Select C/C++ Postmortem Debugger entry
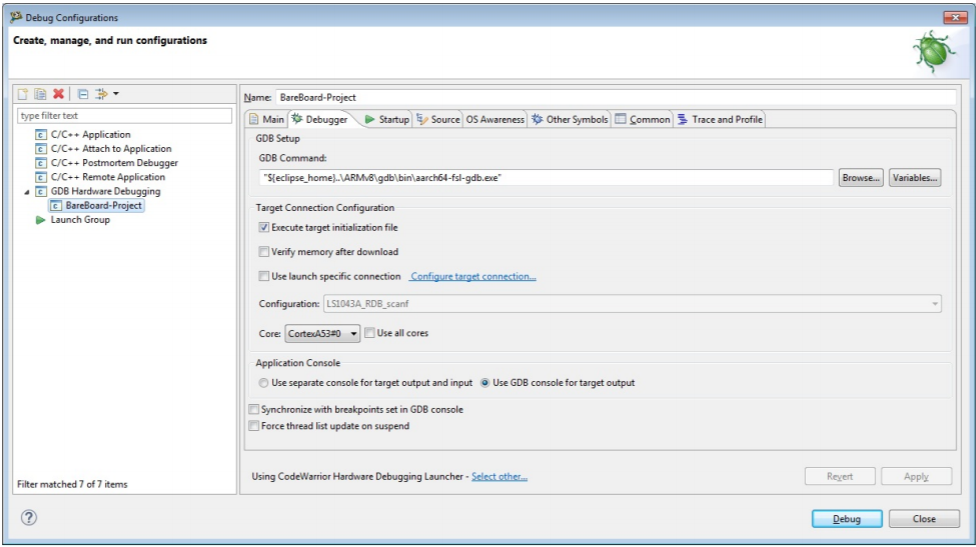Viewport: 976px width, 547px height. pos(115,163)
